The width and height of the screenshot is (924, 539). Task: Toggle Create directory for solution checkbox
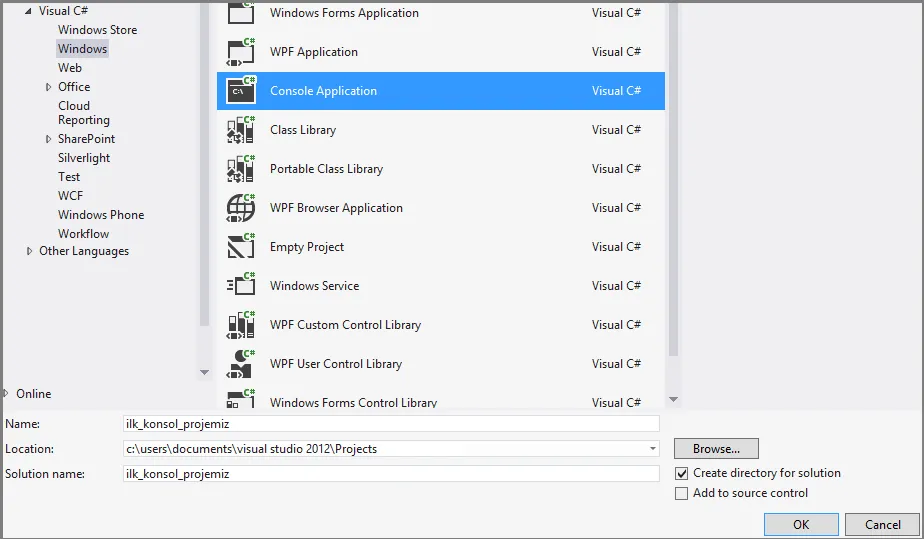tap(682, 473)
